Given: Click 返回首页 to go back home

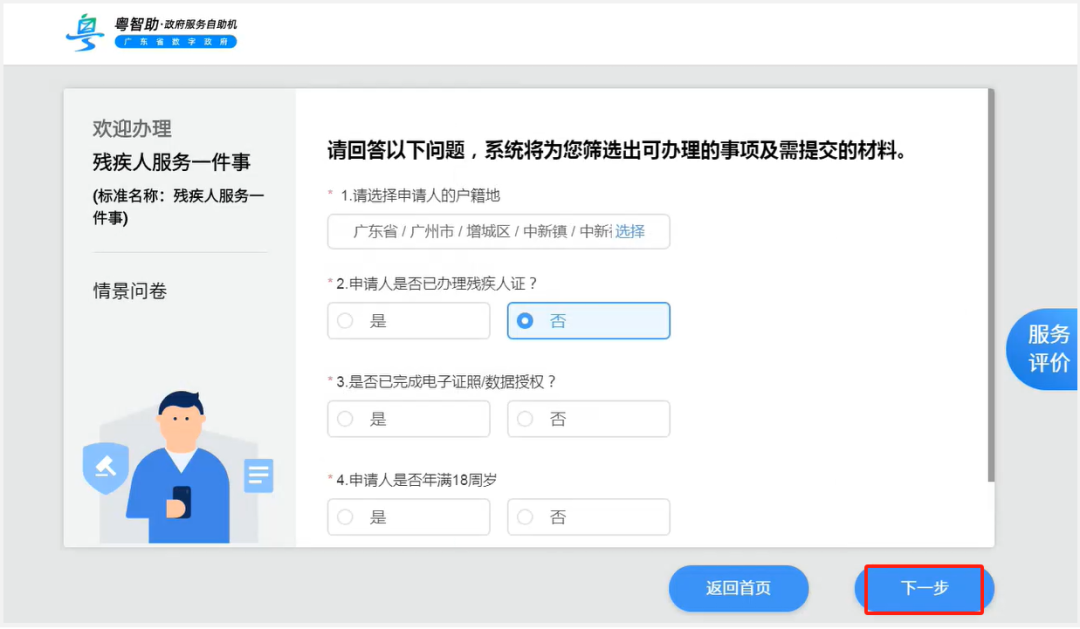Looking at the screenshot, I should coord(738,588).
